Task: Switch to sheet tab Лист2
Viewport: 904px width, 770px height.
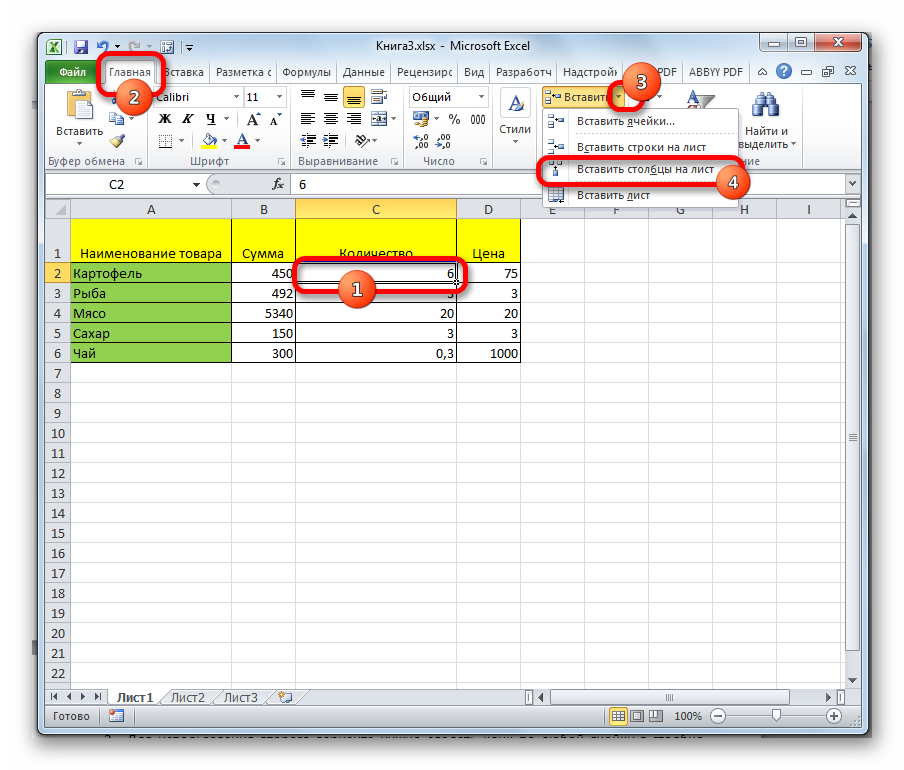Action: click(x=187, y=697)
